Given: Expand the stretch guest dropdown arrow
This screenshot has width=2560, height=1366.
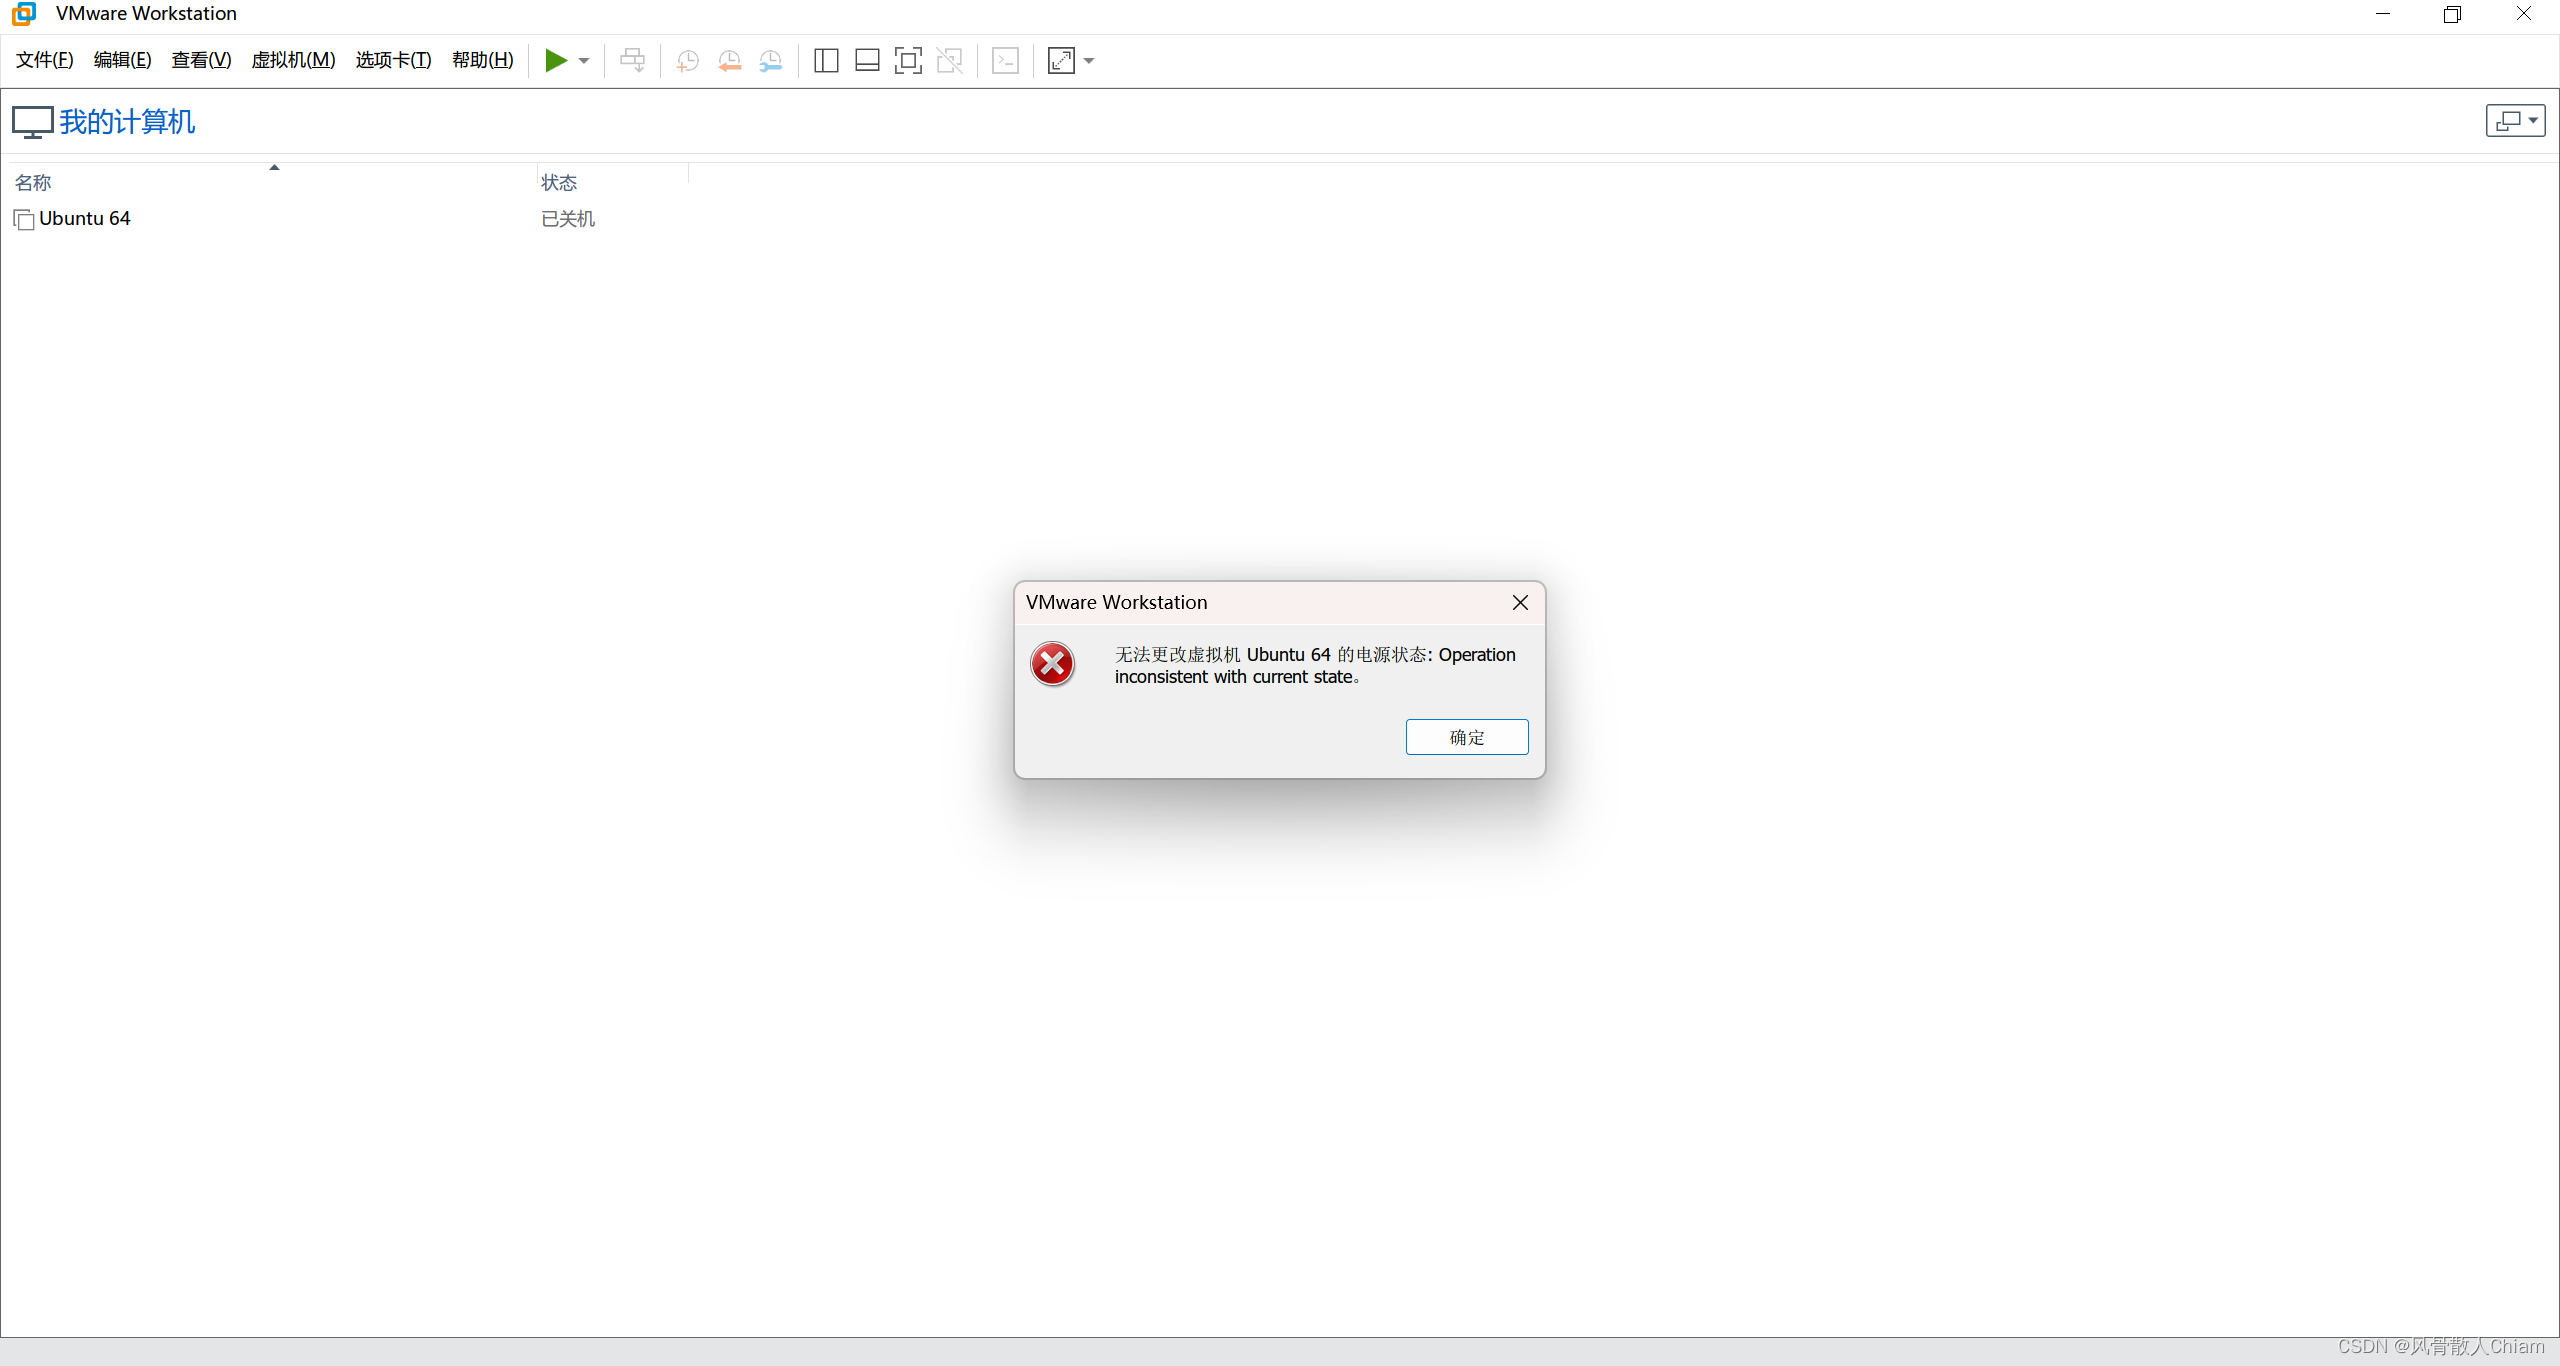Looking at the screenshot, I should [x=1089, y=61].
